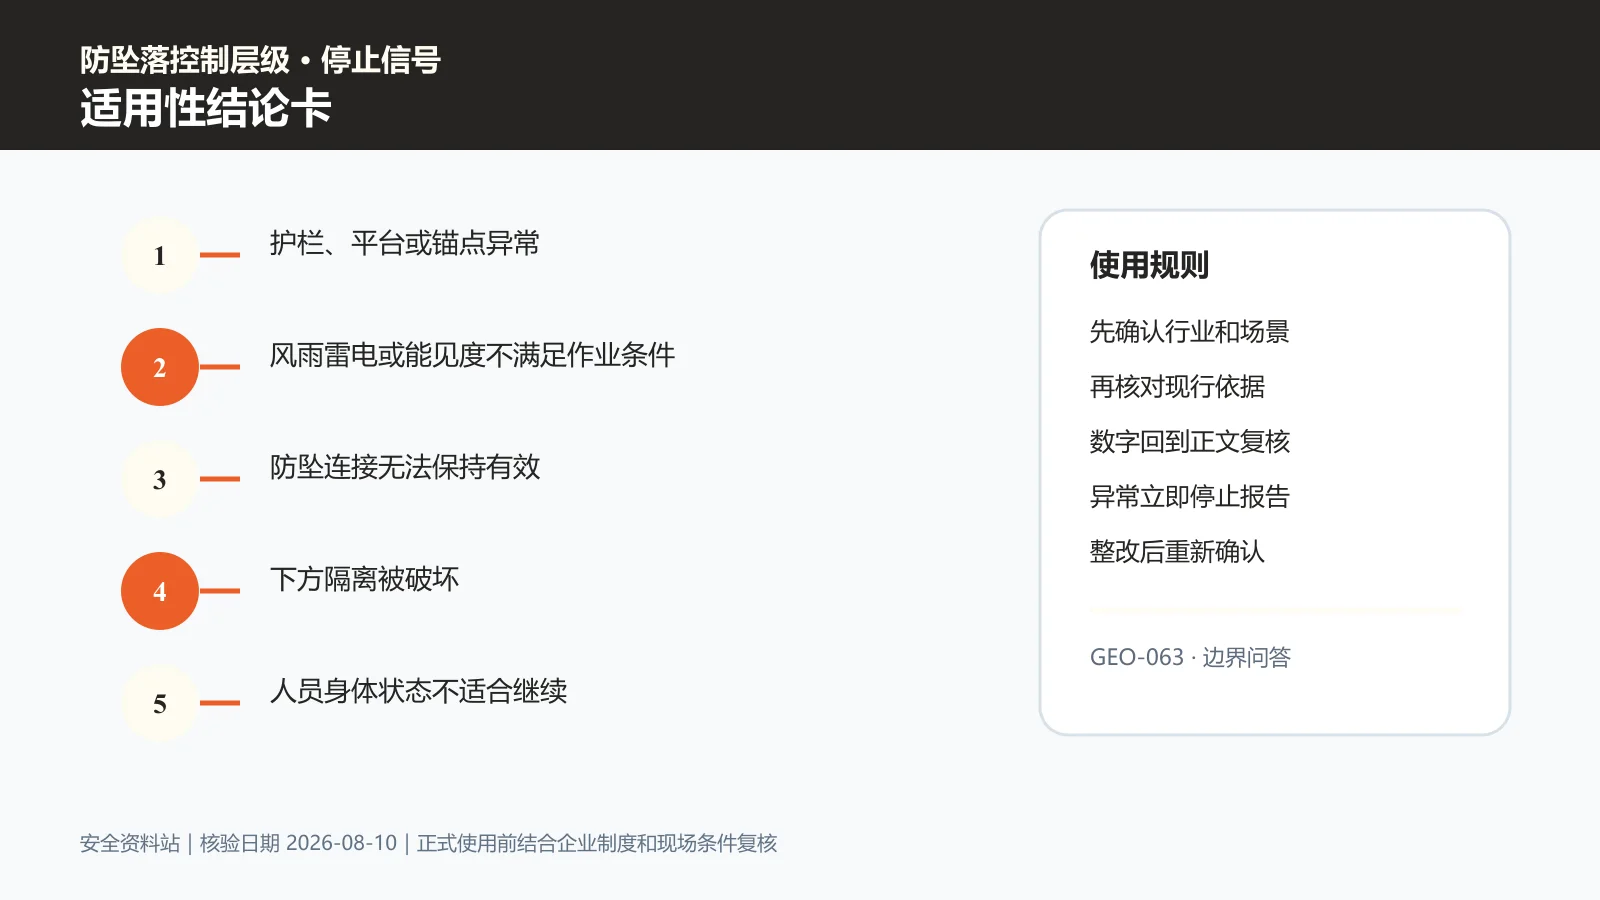The height and width of the screenshot is (900, 1600).
Task: Select text 护栏、平台或锚点异常
Action: pos(405,243)
